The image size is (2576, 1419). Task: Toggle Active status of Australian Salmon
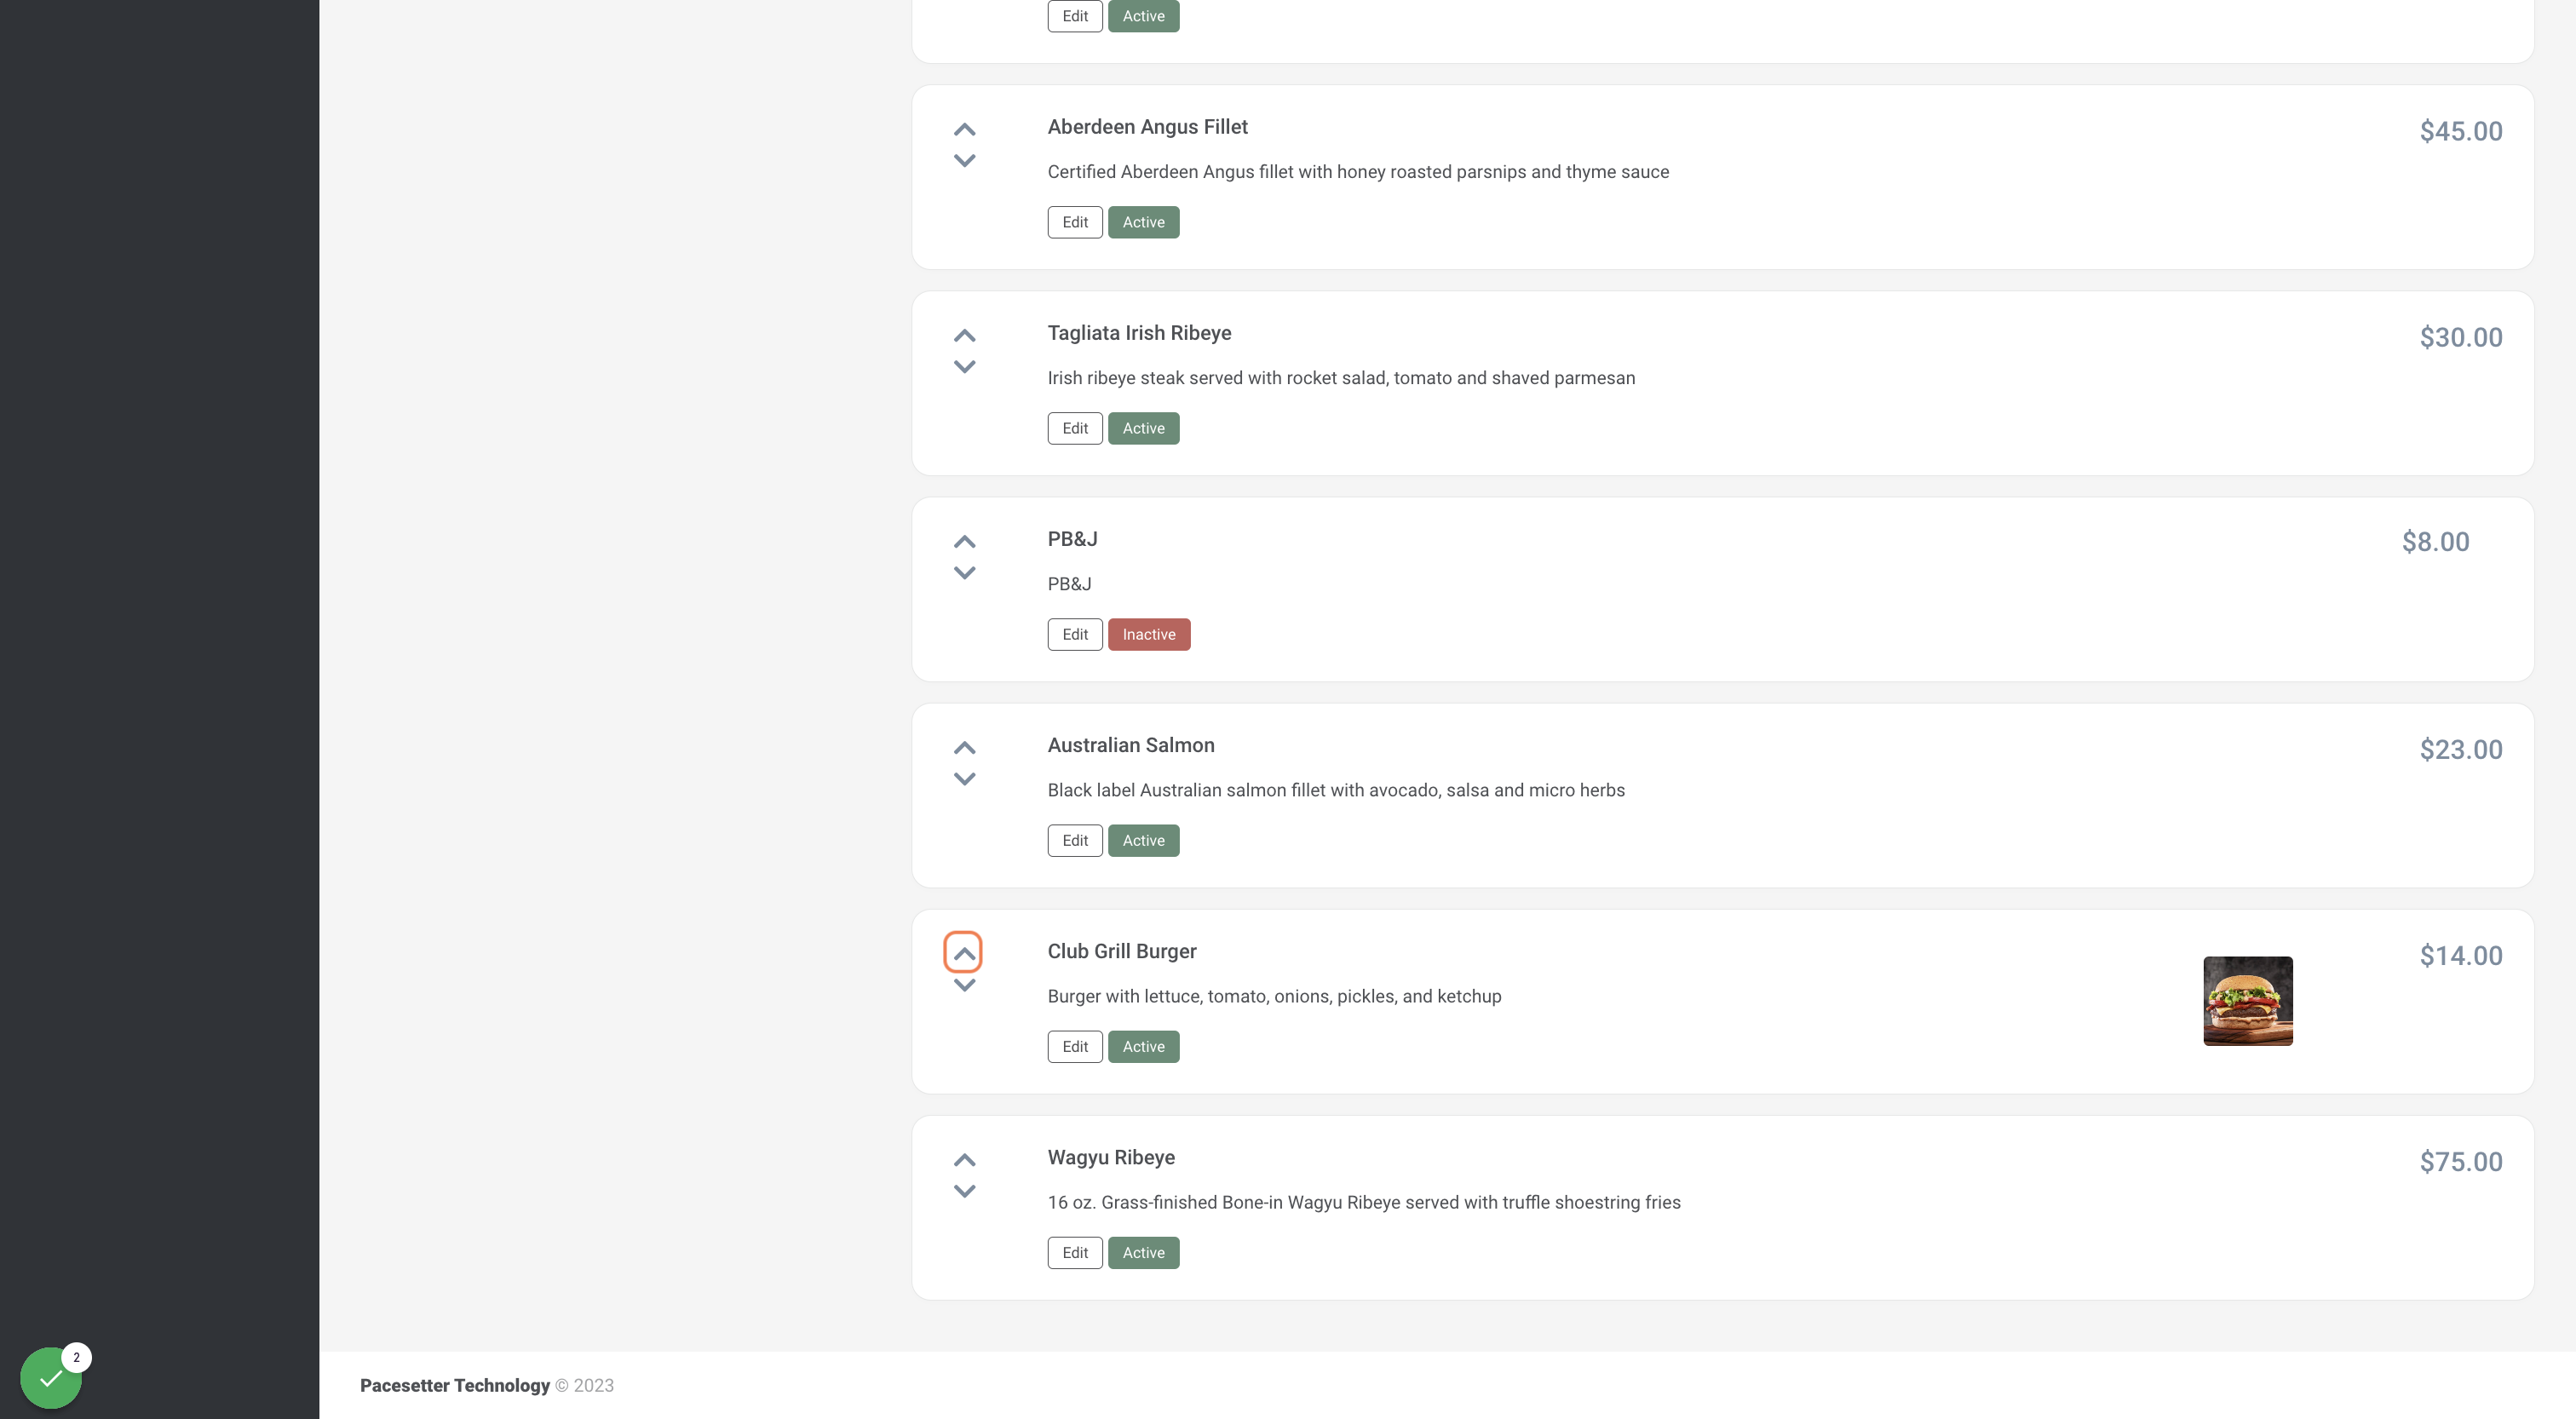click(x=1143, y=840)
